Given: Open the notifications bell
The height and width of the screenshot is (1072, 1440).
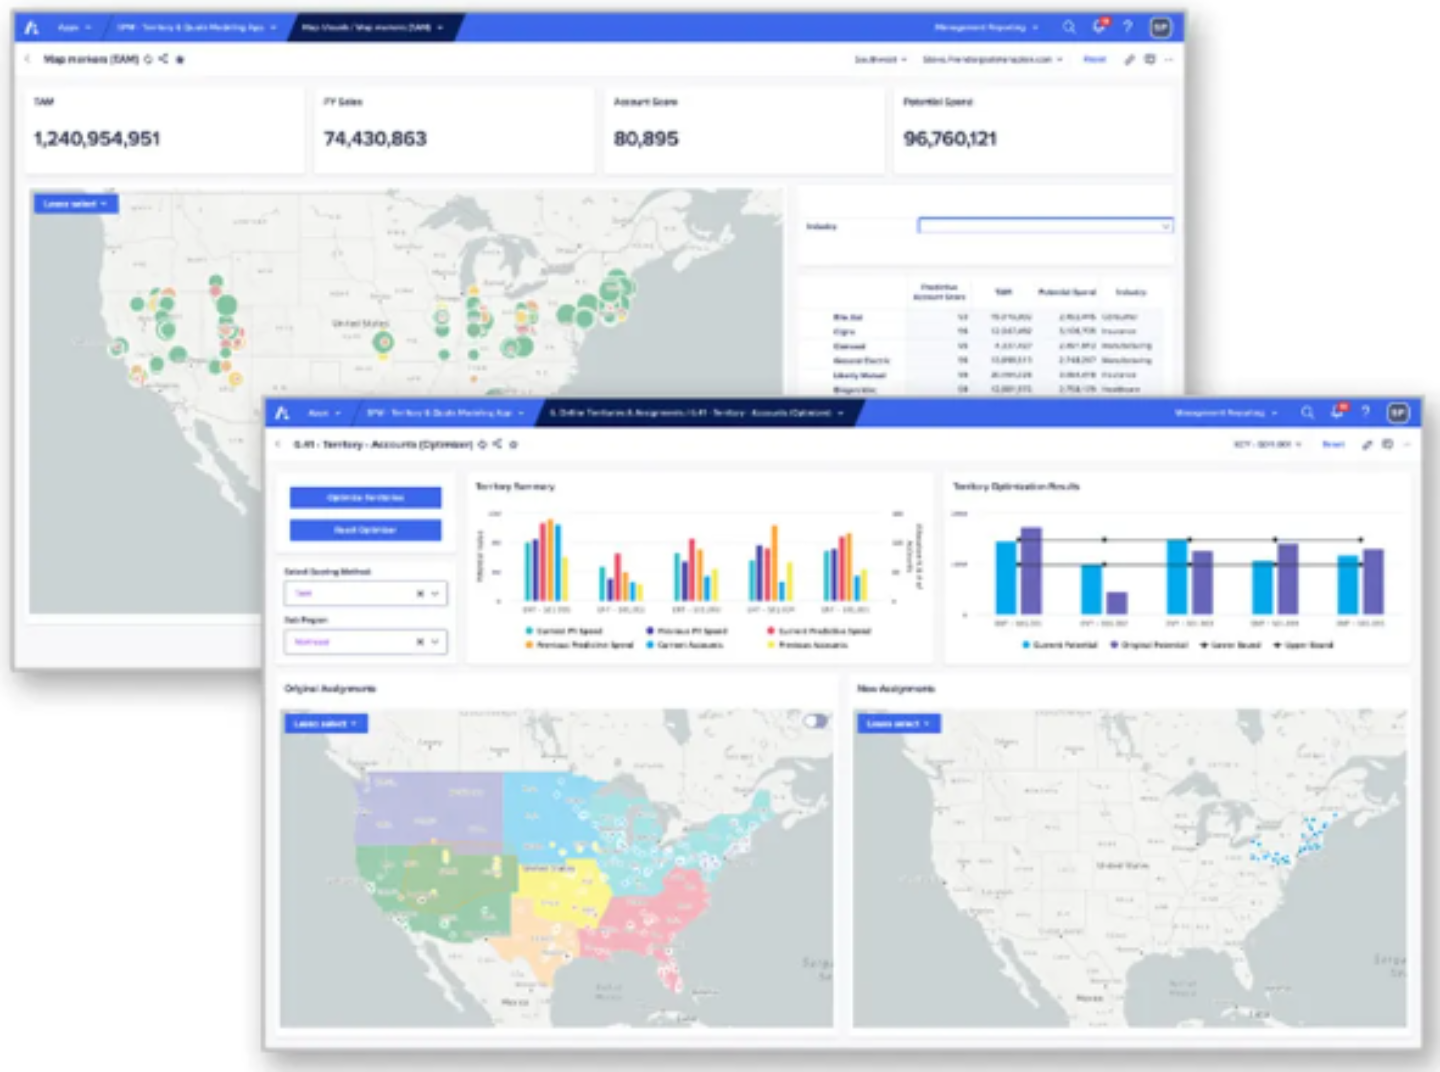Looking at the screenshot, I should pos(1098,27).
